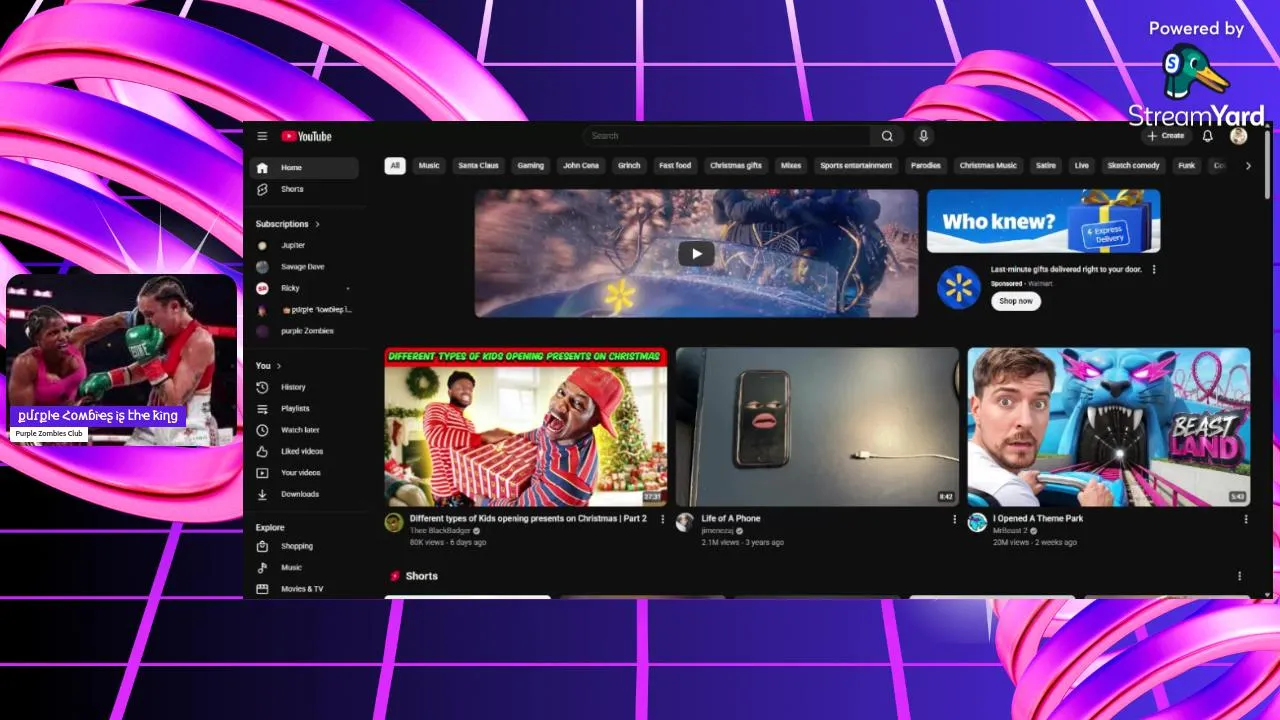
Task: Select the Santa Claus filter chip
Action: pos(478,166)
